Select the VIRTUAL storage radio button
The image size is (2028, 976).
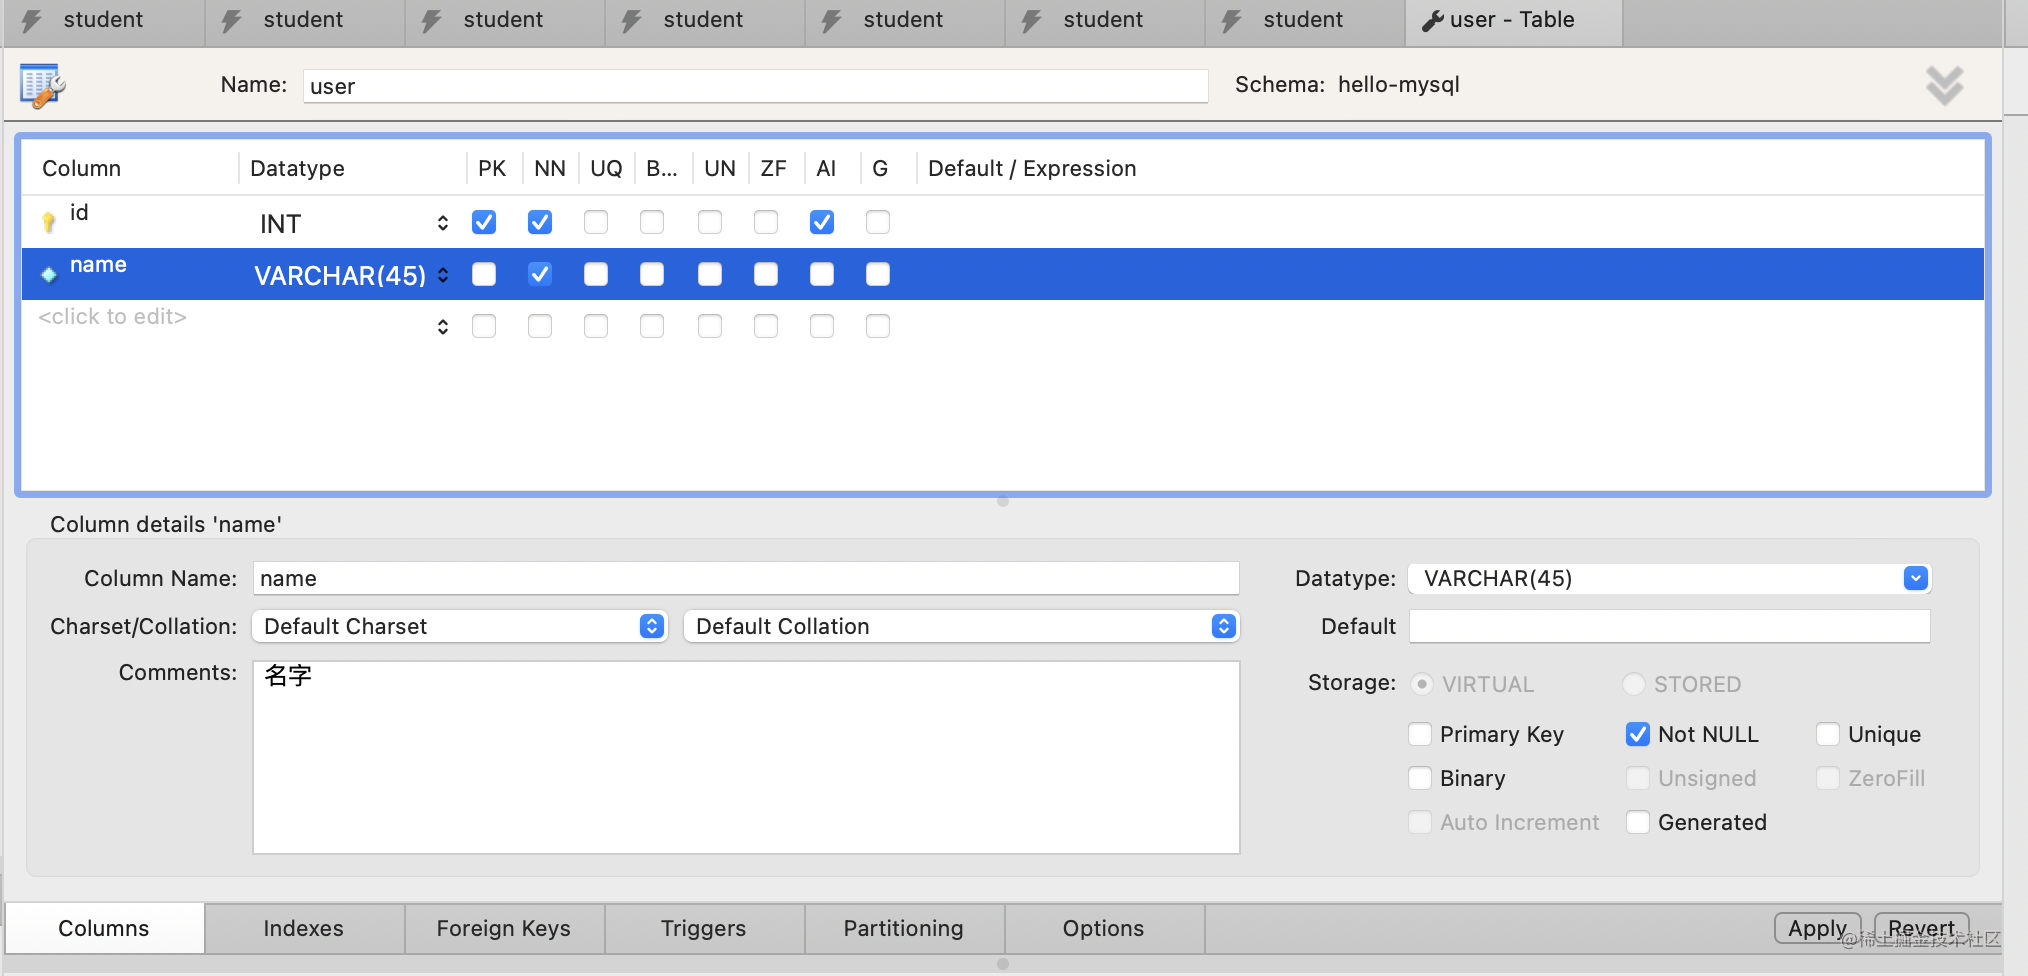1422,684
